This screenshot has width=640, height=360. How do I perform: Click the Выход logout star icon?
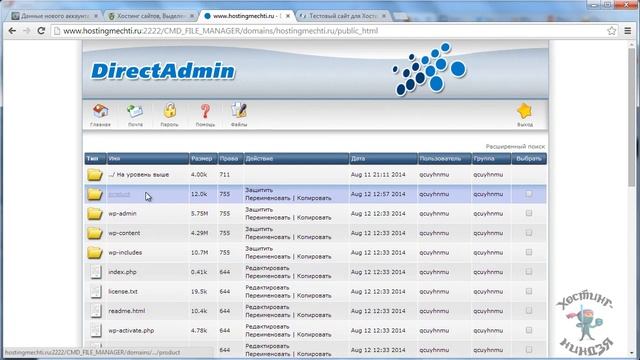pos(524,111)
